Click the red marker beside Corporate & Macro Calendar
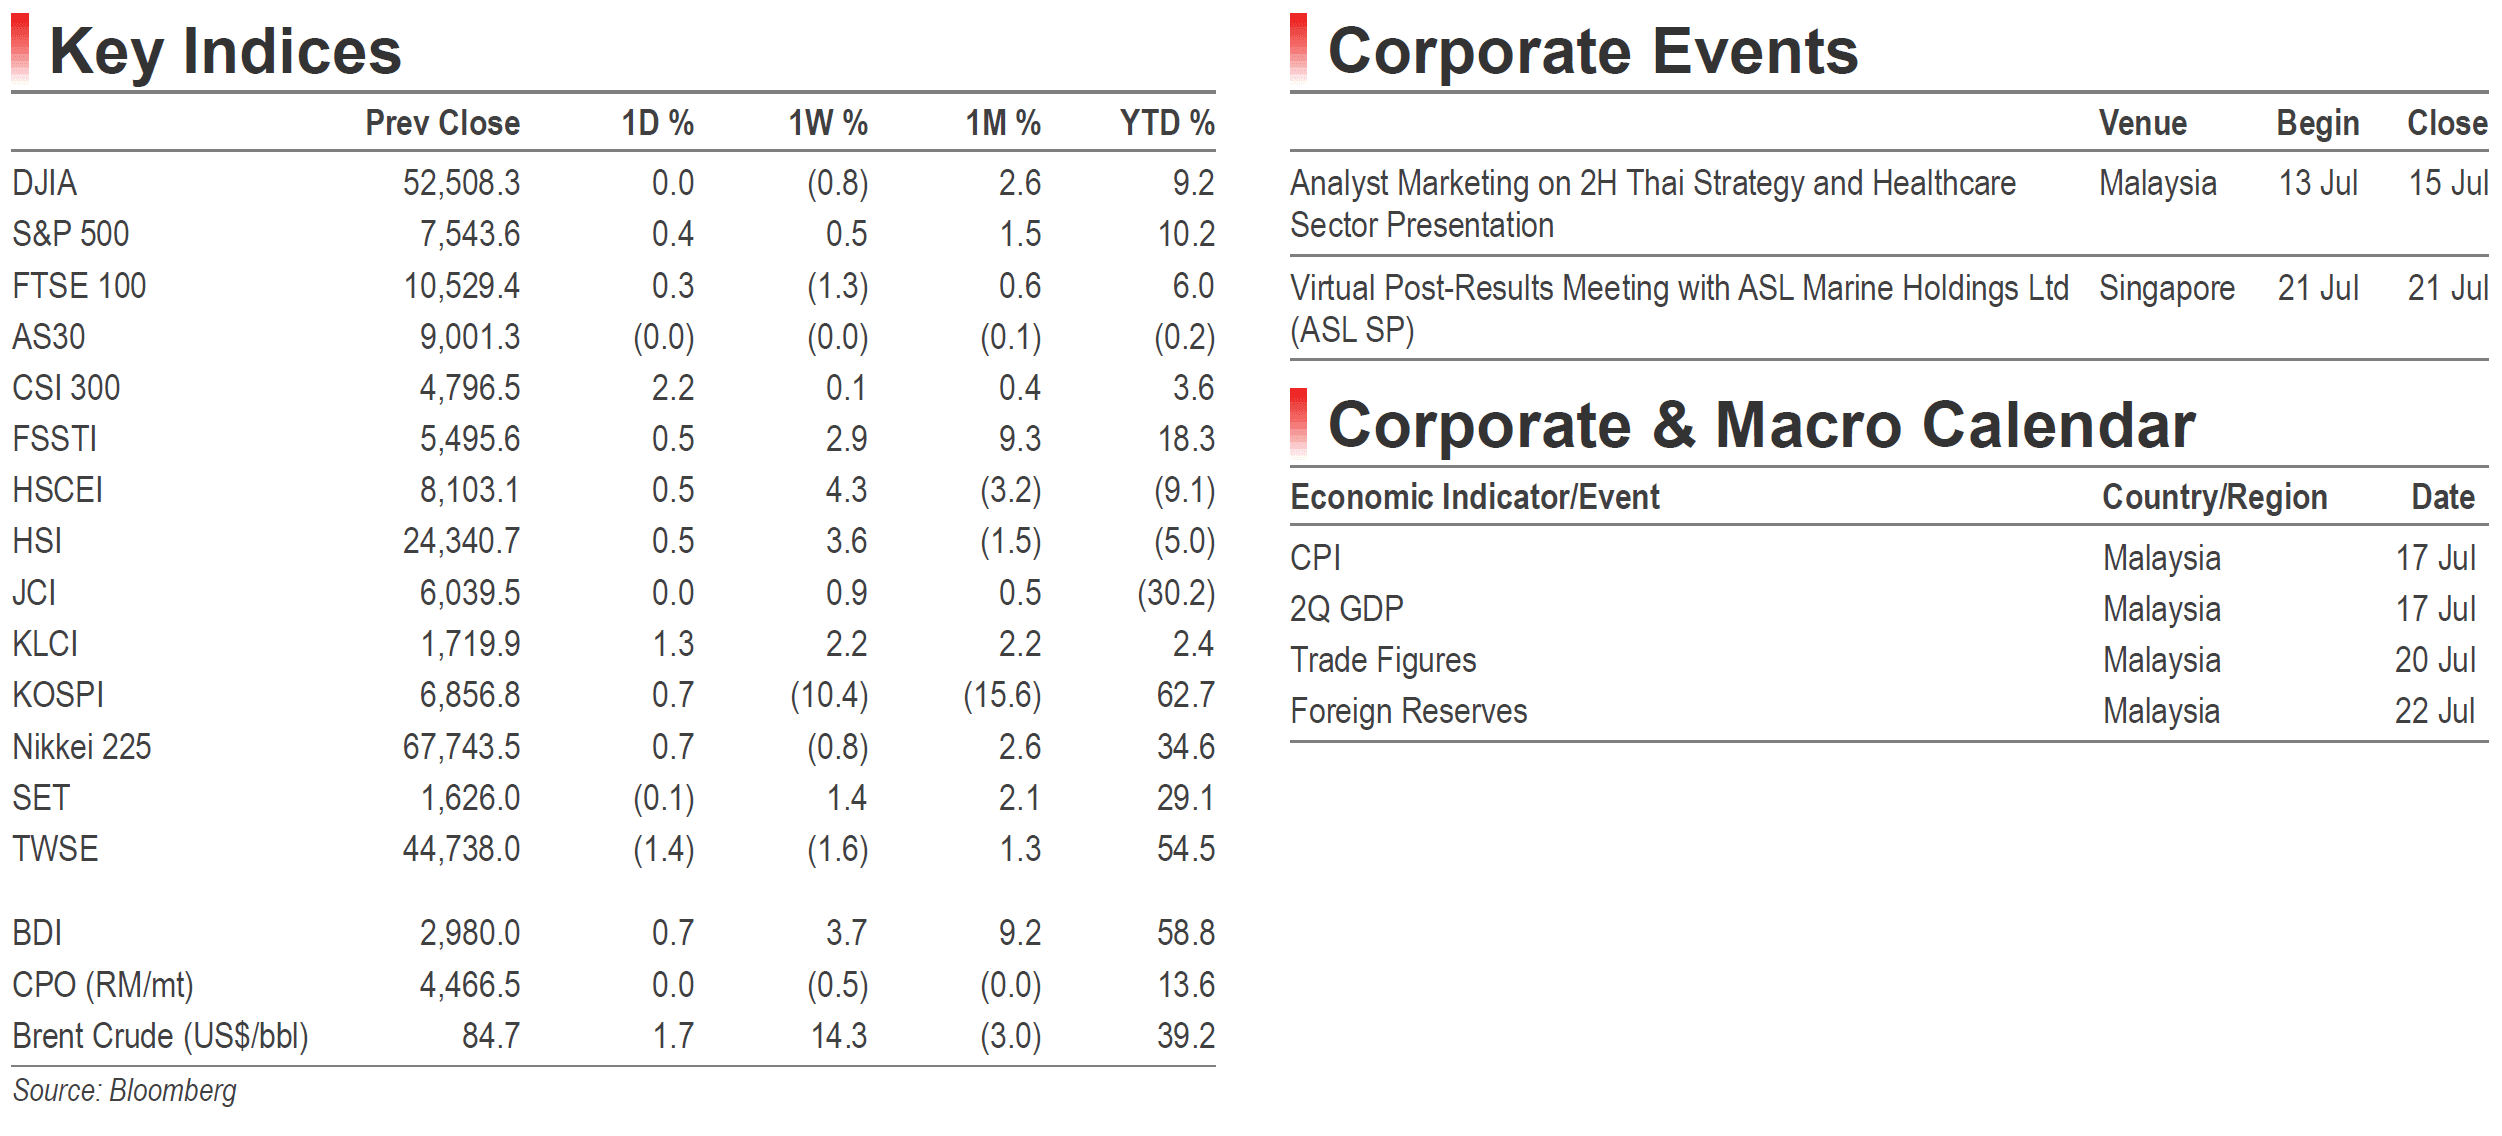This screenshot has height=1136, width=2502. [1298, 422]
